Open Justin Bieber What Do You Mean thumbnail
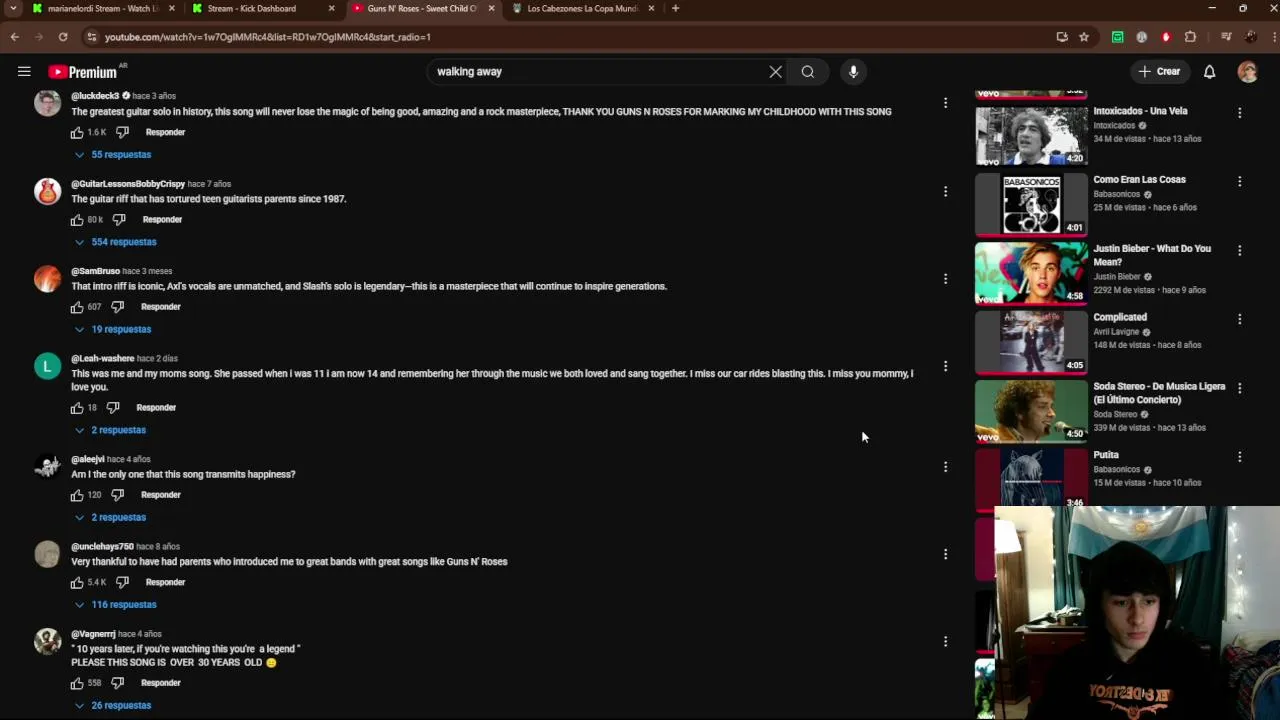The width and height of the screenshot is (1280, 720). point(1031,273)
